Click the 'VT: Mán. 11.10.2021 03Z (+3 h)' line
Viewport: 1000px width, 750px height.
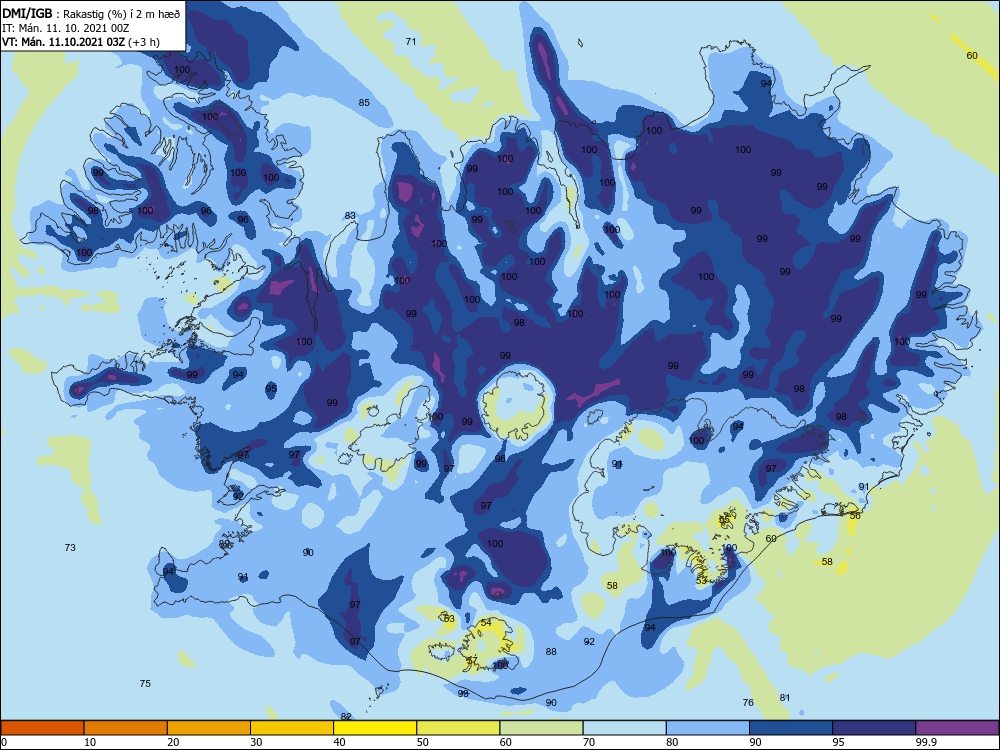81,42
